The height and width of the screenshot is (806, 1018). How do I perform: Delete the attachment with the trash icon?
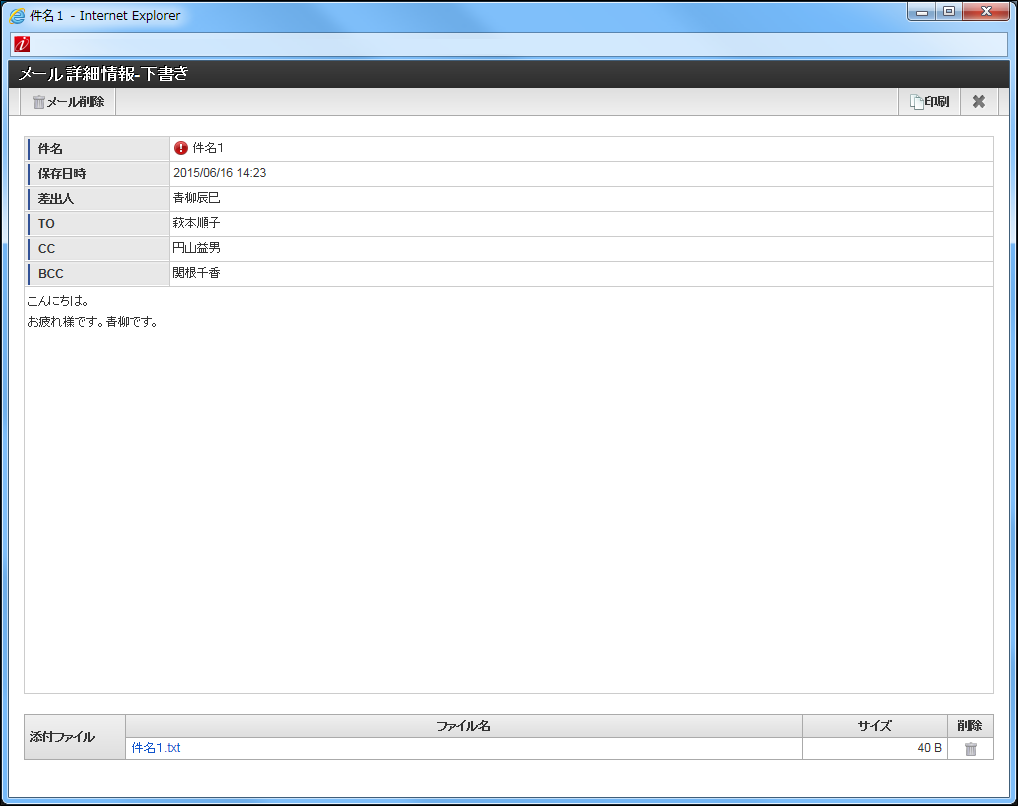971,749
